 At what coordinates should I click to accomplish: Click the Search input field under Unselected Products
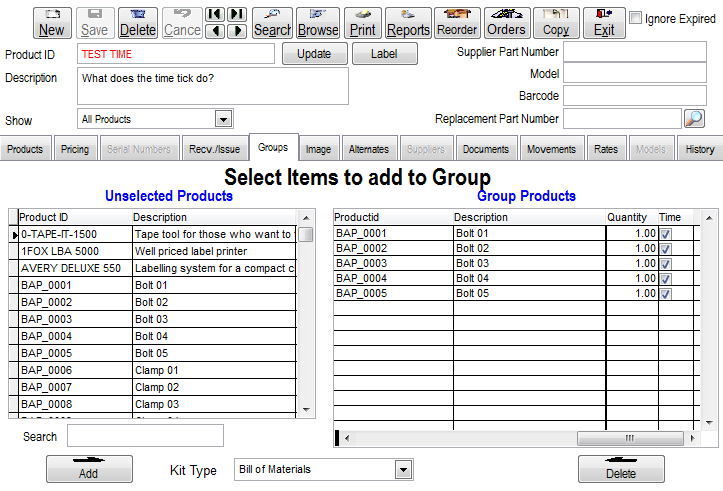145,436
